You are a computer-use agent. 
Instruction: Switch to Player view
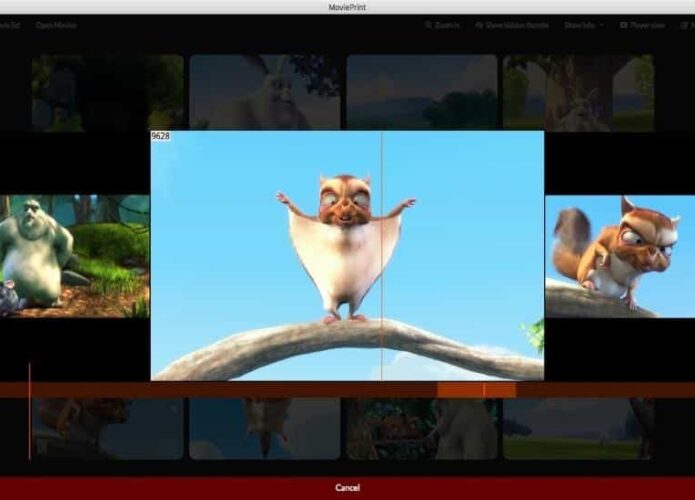pos(643,25)
